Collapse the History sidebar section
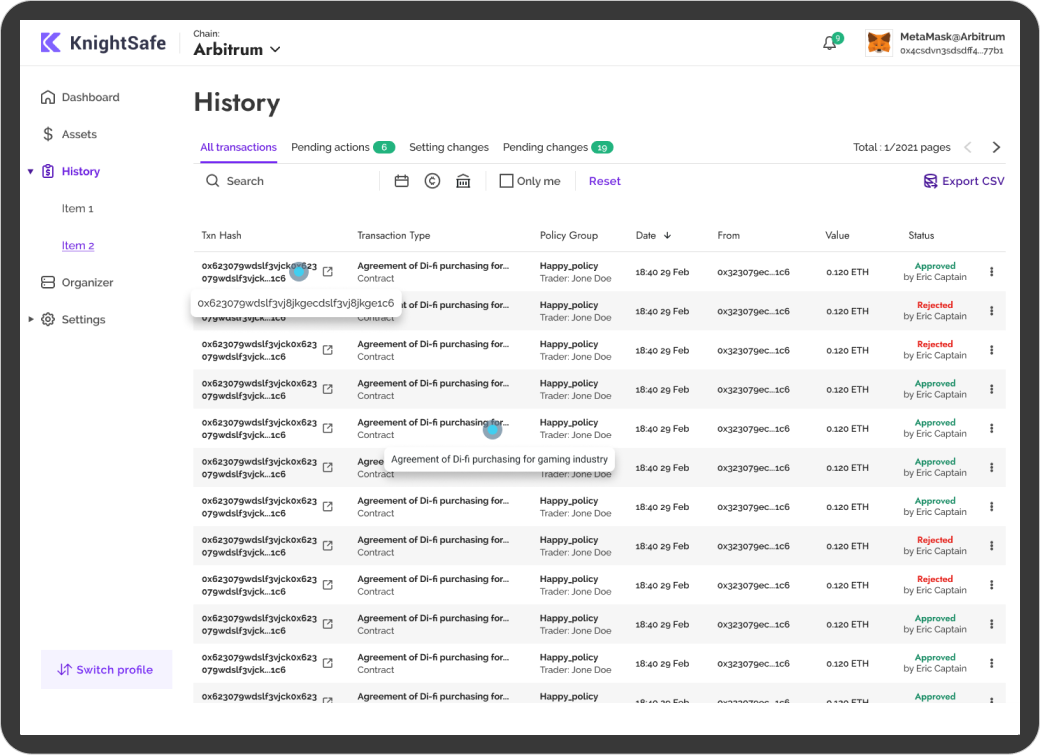The width and height of the screenshot is (1040, 755). [x=31, y=172]
